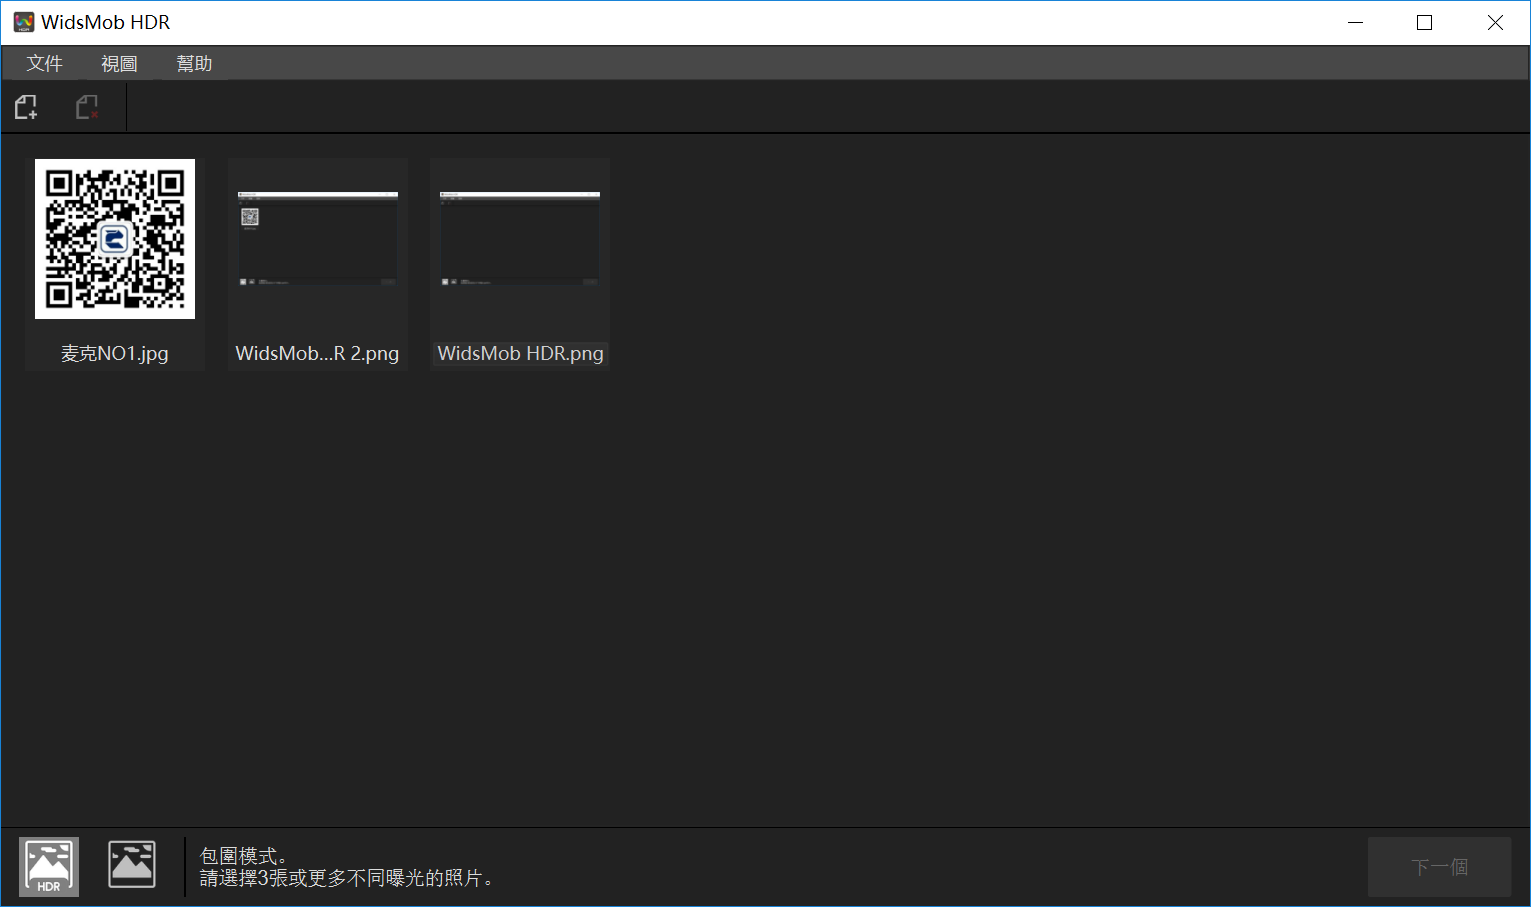Click the 麦克NO1.jpg file name

[x=115, y=353]
